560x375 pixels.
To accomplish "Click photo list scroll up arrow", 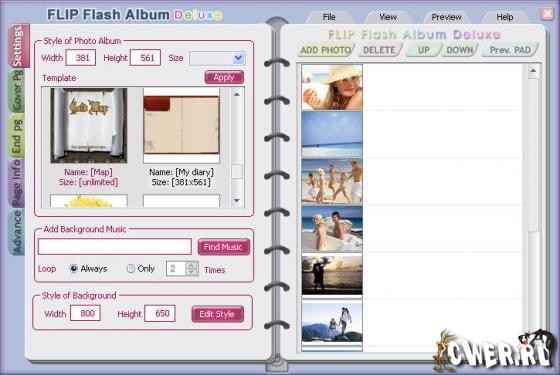I will (x=533, y=71).
